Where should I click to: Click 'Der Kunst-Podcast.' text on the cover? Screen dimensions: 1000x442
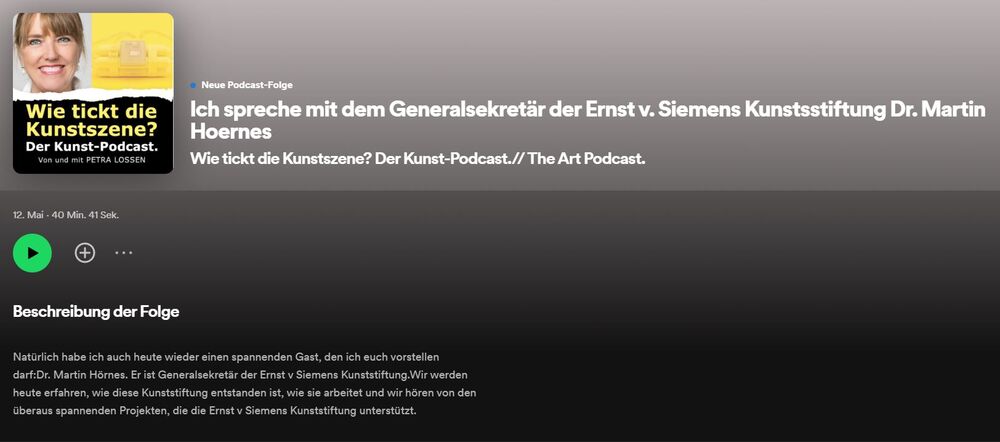pyautogui.click(x=92, y=146)
